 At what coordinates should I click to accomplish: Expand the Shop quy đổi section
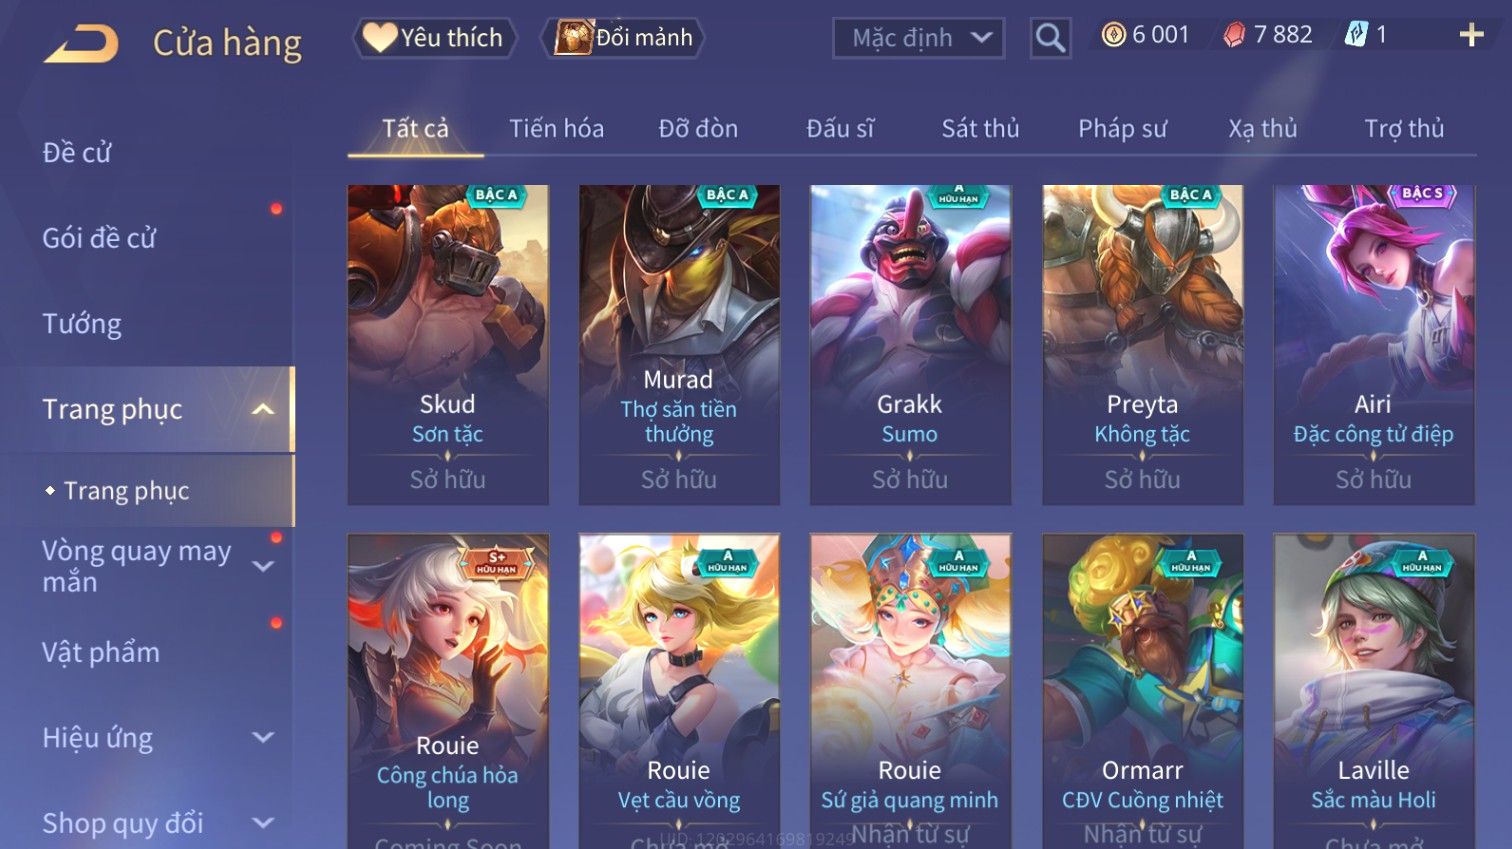pyautogui.click(x=263, y=823)
